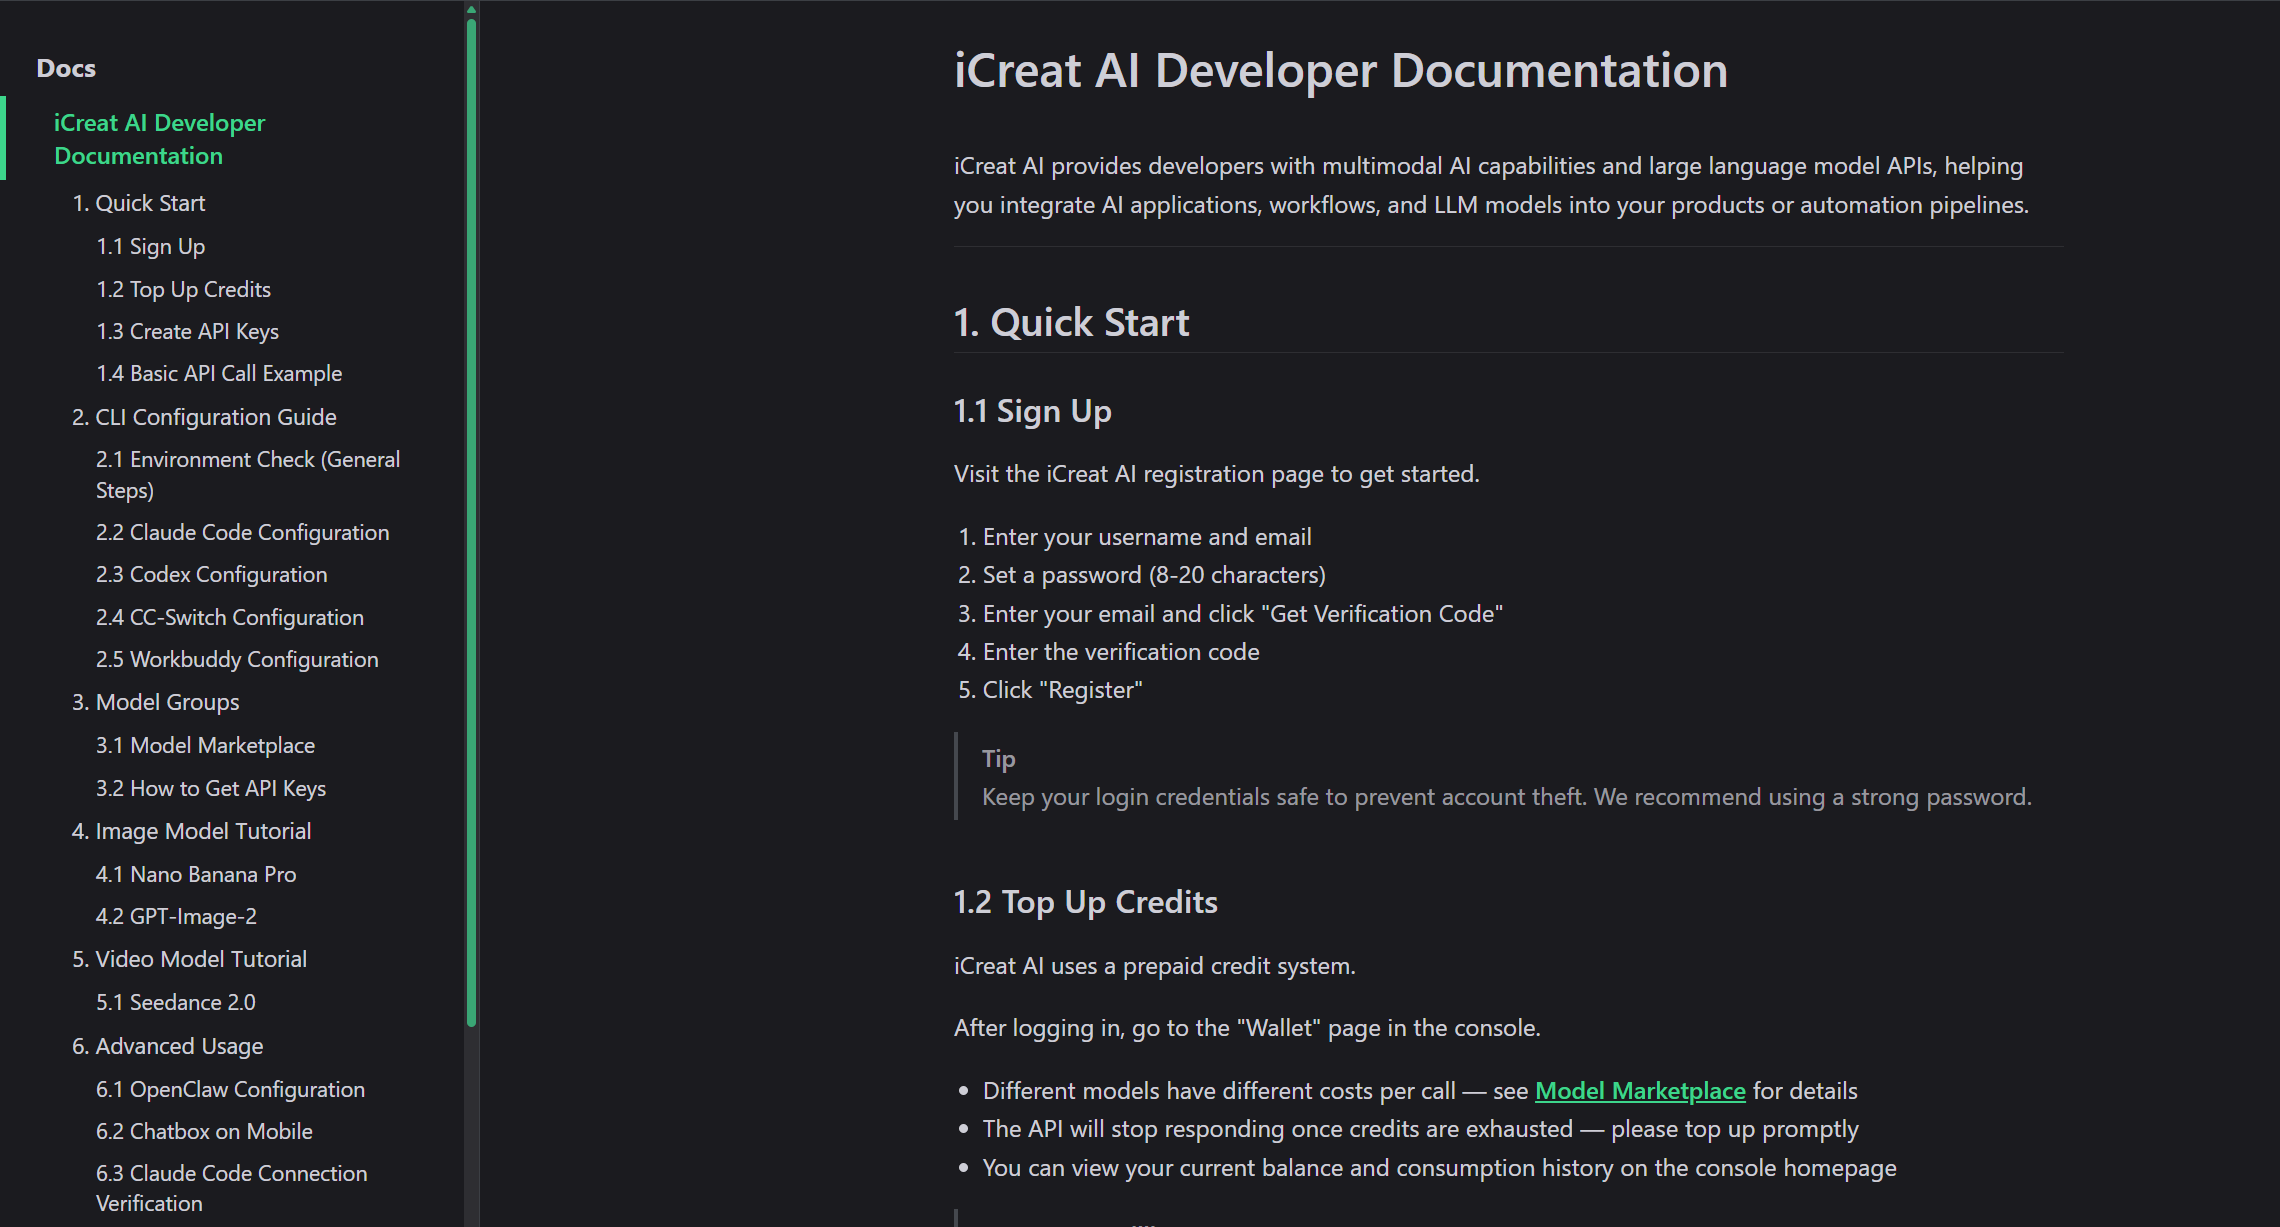Click bullet about viewing balance and consumption history

(1440, 1168)
